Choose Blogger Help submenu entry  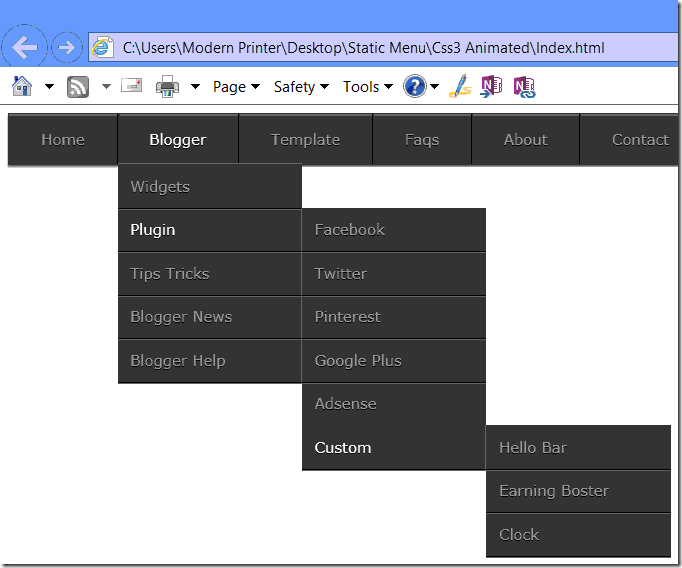tap(210, 361)
